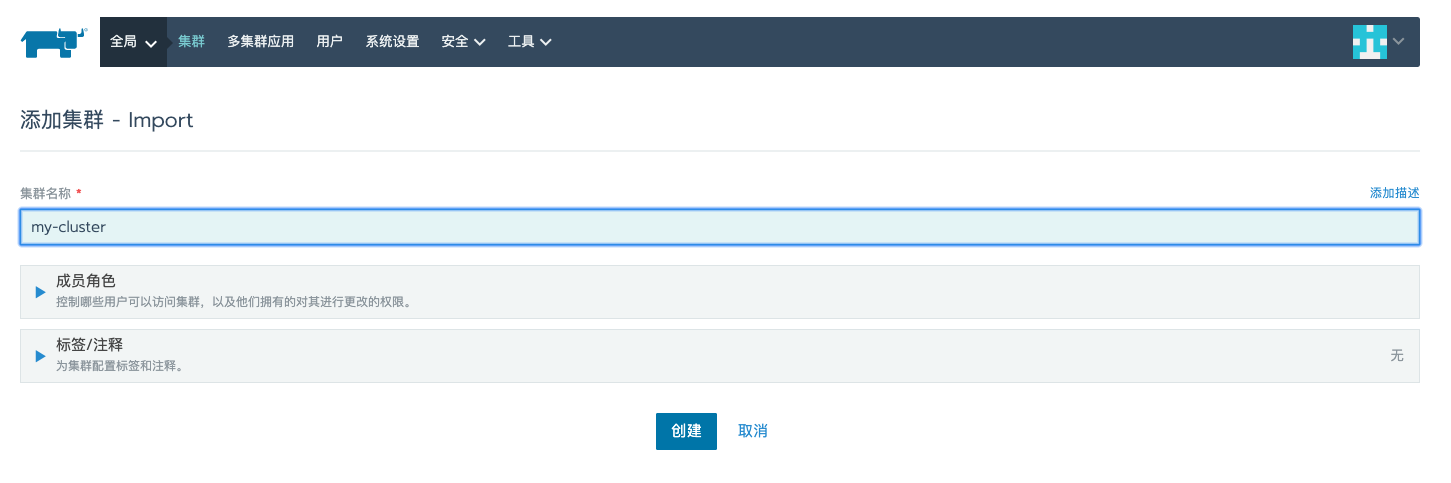Open the 多集群应用 menu item
This screenshot has width=1451, height=483.
pos(260,42)
